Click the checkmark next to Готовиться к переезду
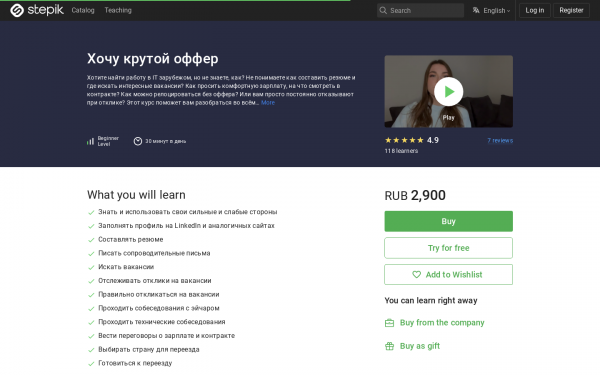600x375 pixels. click(x=91, y=364)
